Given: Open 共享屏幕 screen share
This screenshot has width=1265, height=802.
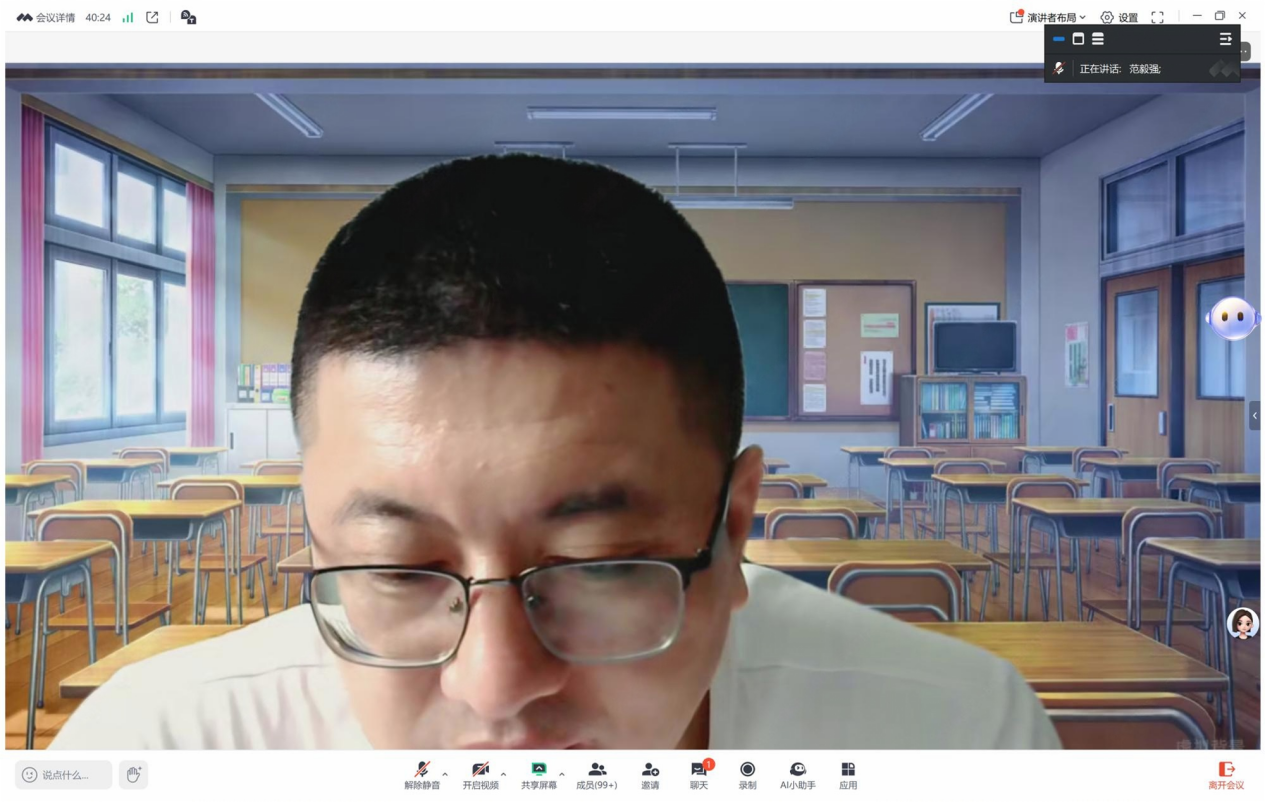Looking at the screenshot, I should [x=538, y=775].
